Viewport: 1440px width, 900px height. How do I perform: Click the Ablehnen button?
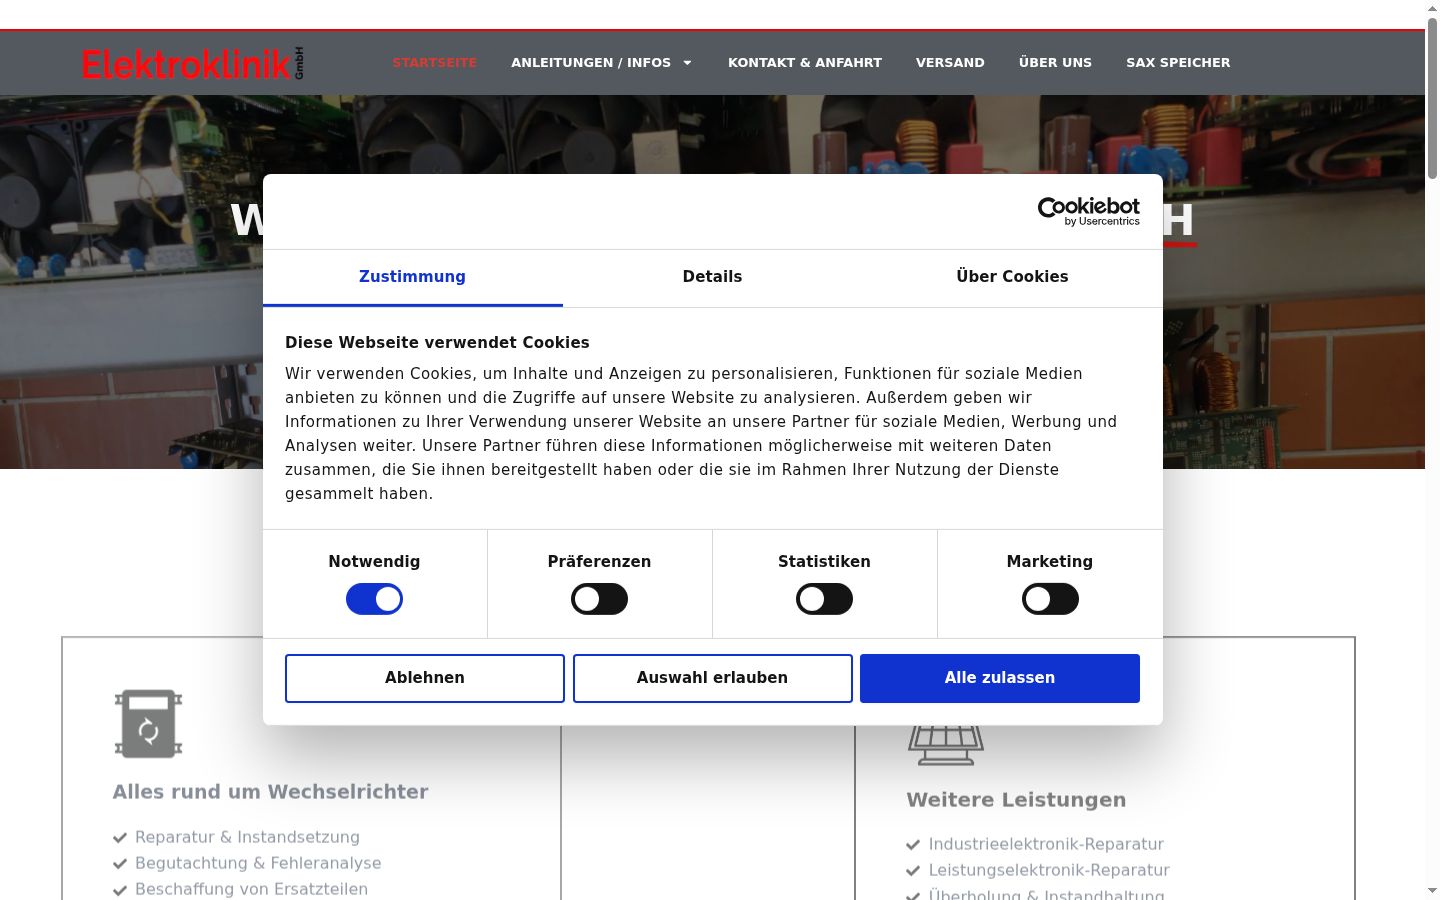click(425, 678)
